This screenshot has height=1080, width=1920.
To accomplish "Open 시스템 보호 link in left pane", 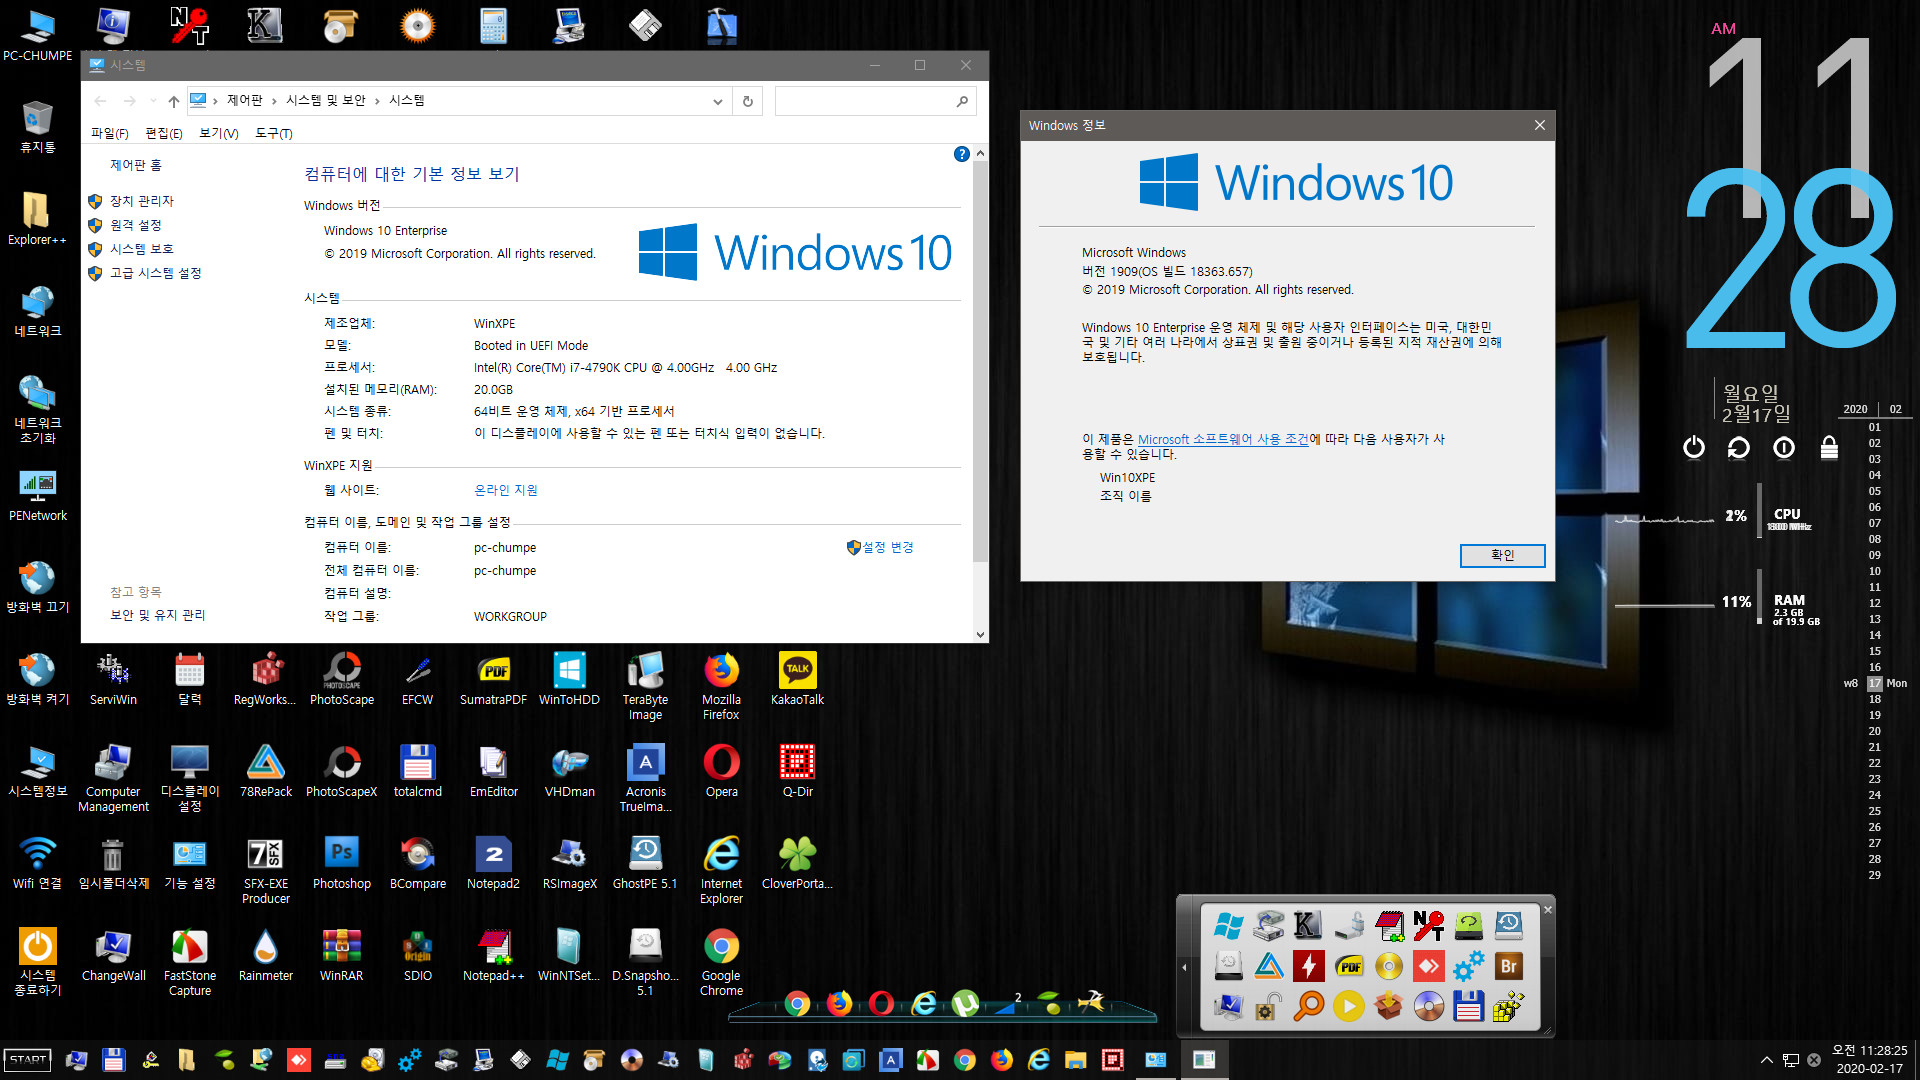I will click(x=141, y=249).
